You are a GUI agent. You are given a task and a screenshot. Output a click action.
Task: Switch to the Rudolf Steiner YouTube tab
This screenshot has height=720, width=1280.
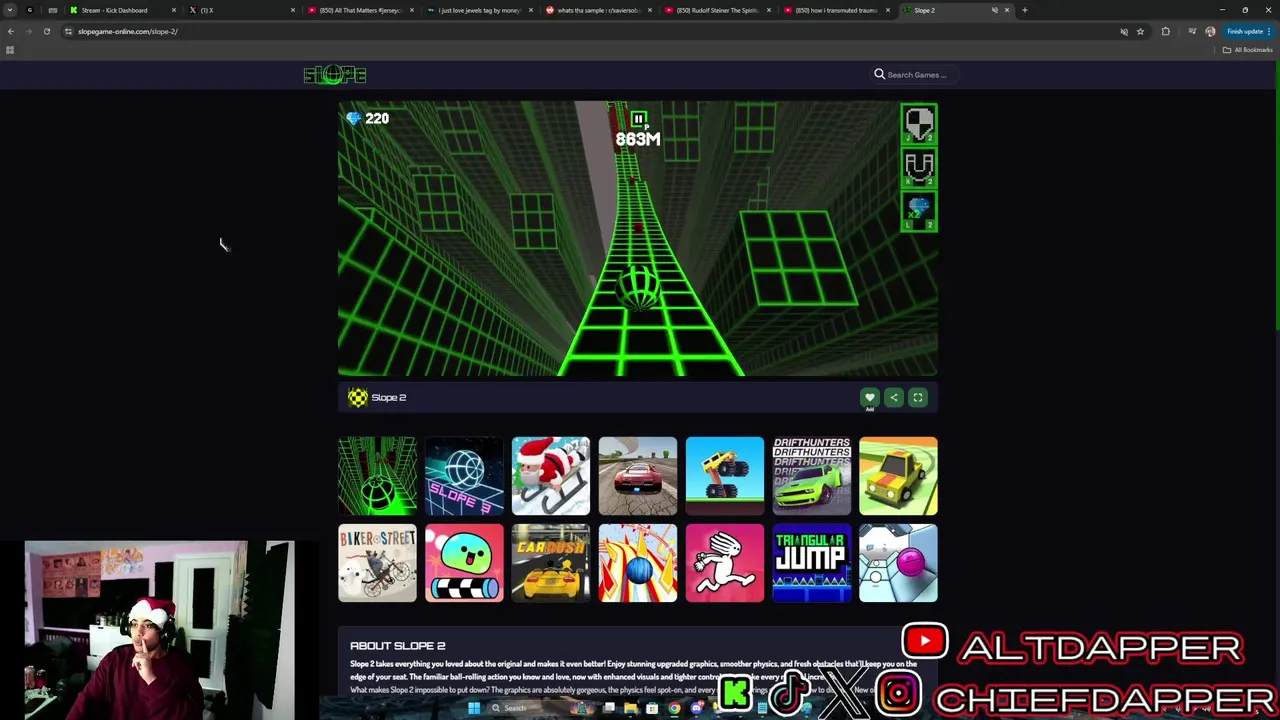[717, 10]
